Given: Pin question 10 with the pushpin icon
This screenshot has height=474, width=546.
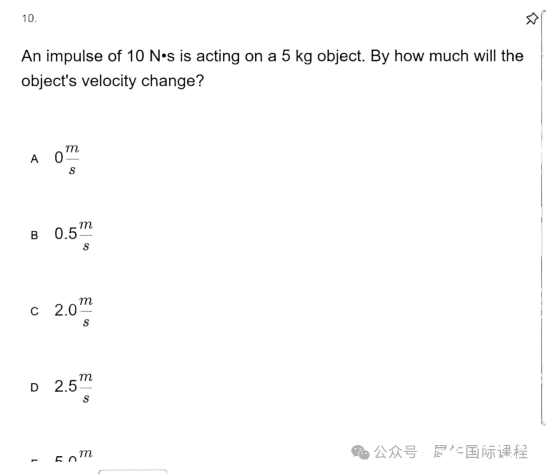Looking at the screenshot, I should (532, 18).
